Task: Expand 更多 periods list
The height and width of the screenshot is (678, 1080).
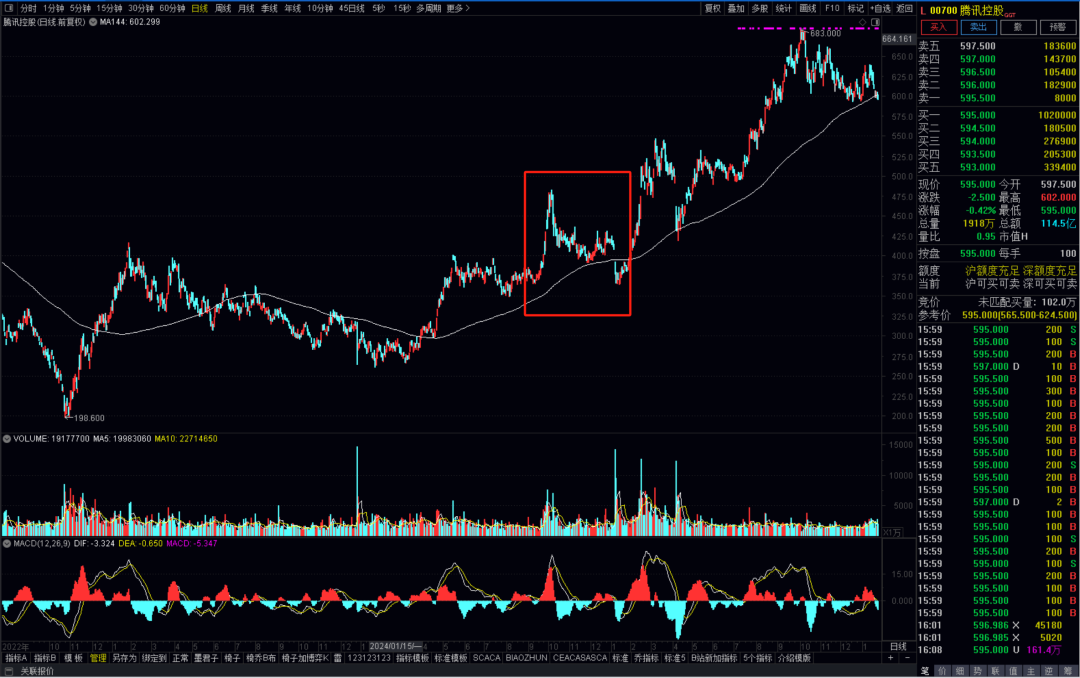Action: click(x=457, y=8)
